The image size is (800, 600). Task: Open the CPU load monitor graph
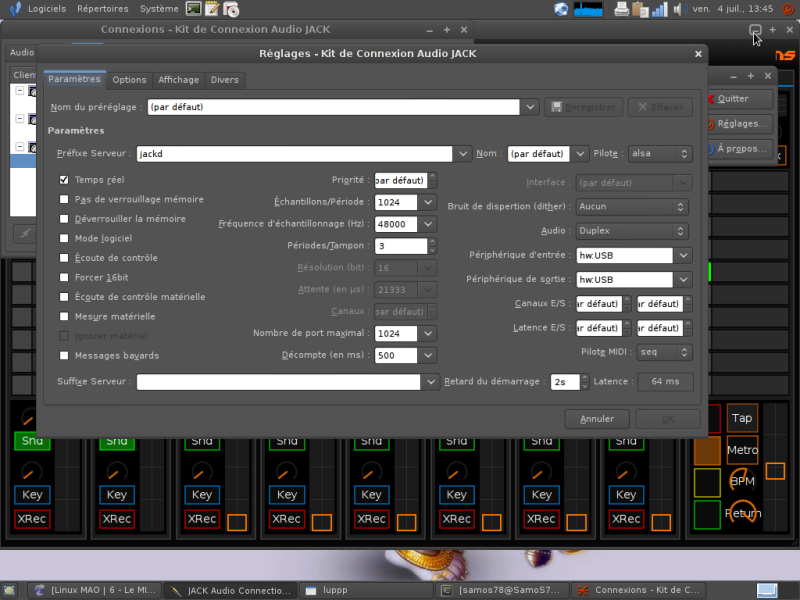[588, 9]
